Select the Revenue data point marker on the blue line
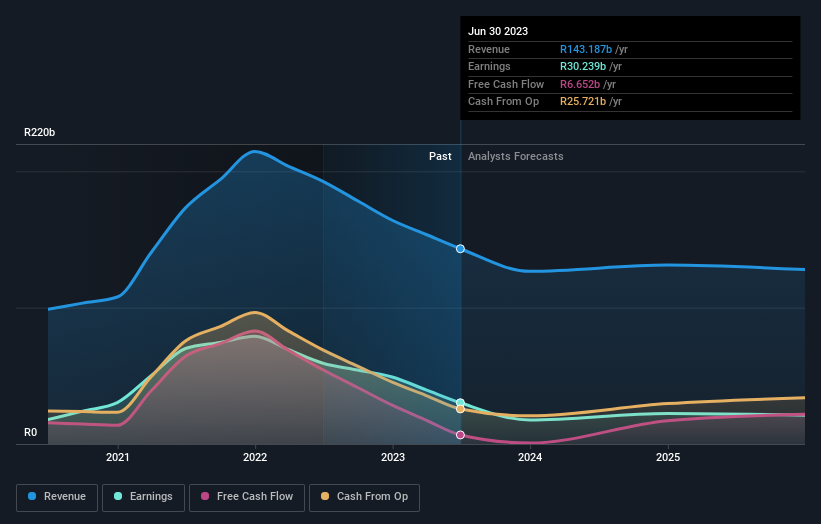821x524 pixels. (x=460, y=249)
